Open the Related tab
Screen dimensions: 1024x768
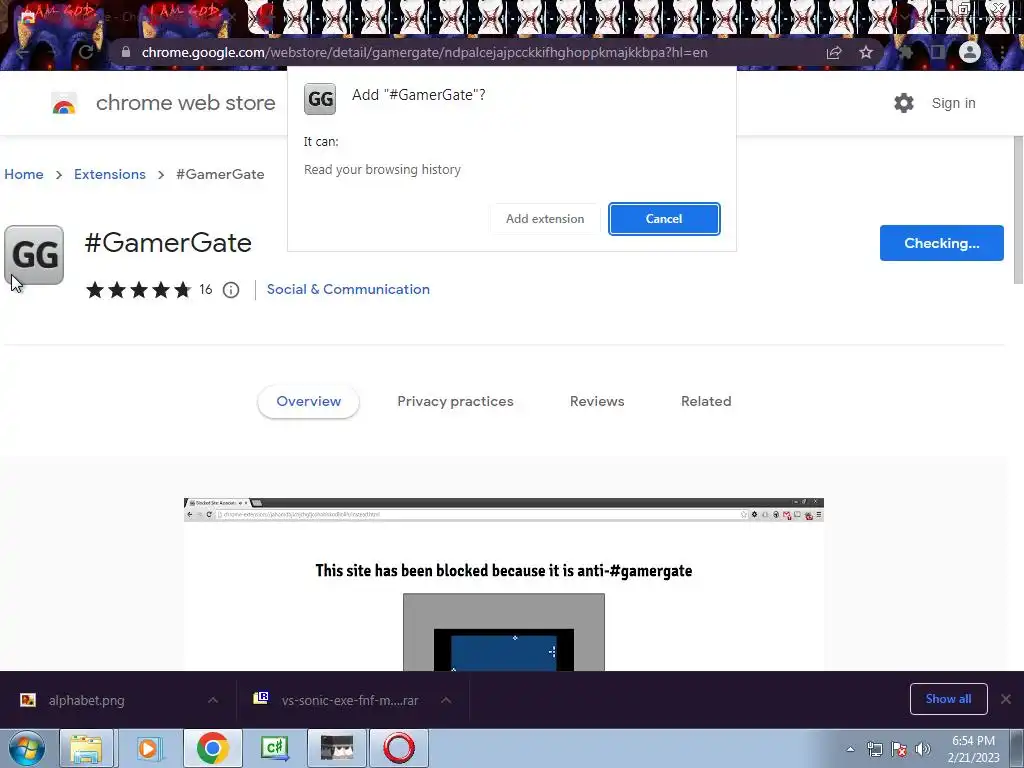click(706, 402)
